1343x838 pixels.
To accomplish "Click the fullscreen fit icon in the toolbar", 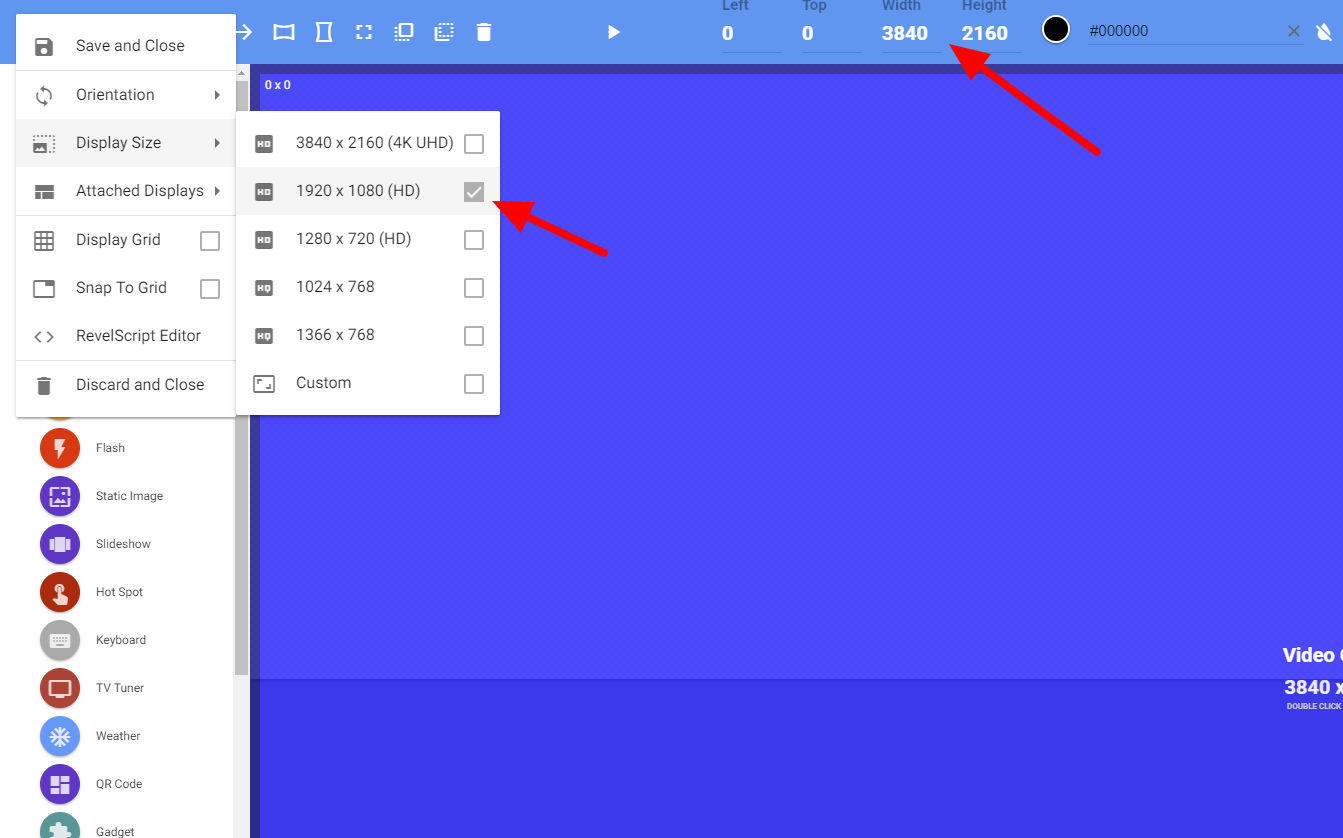I will (x=363, y=31).
